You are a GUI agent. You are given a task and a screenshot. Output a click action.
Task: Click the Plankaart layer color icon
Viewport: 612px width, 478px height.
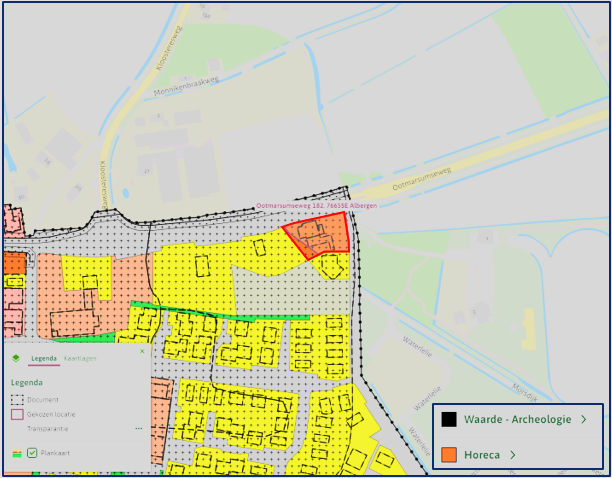17,453
